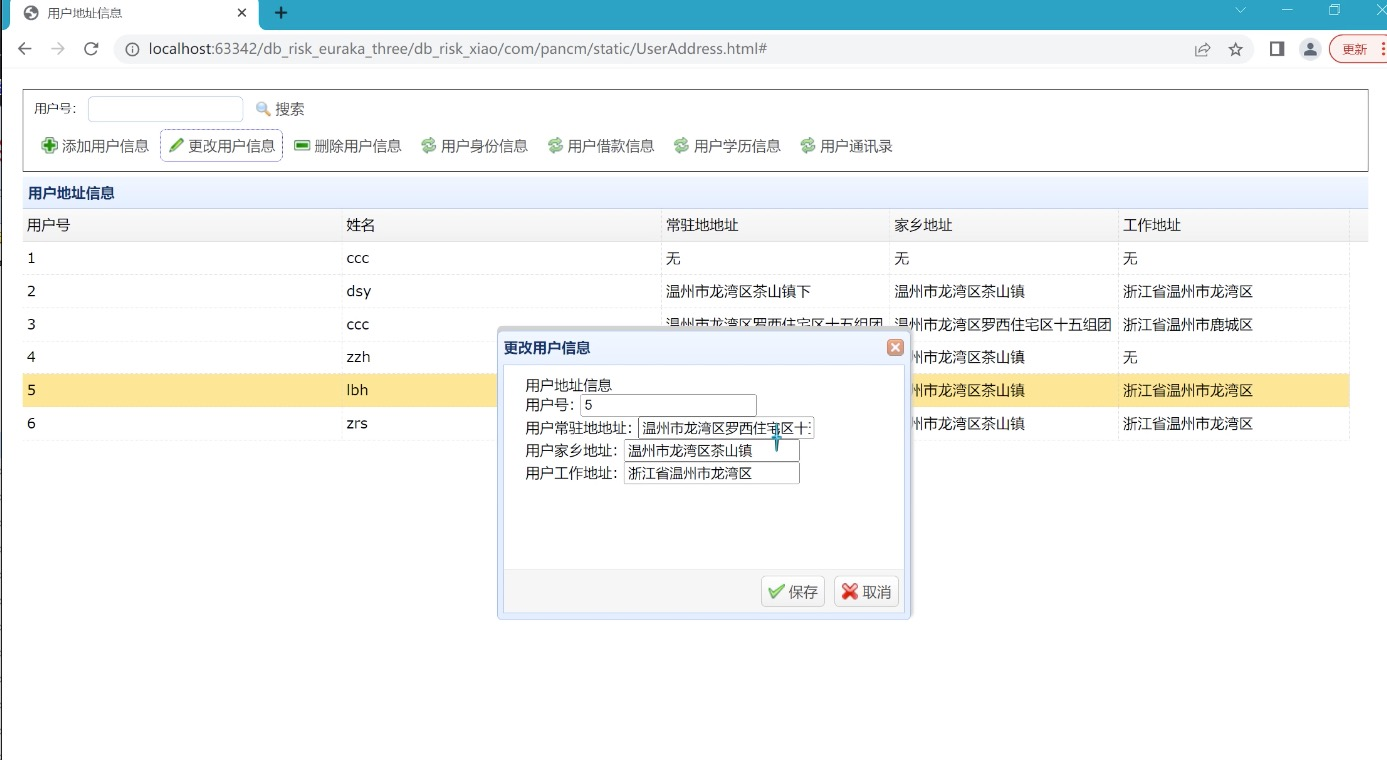Image resolution: width=1387 pixels, height=760 pixels.
Task: Click user number 6 cell
Action: [182, 423]
